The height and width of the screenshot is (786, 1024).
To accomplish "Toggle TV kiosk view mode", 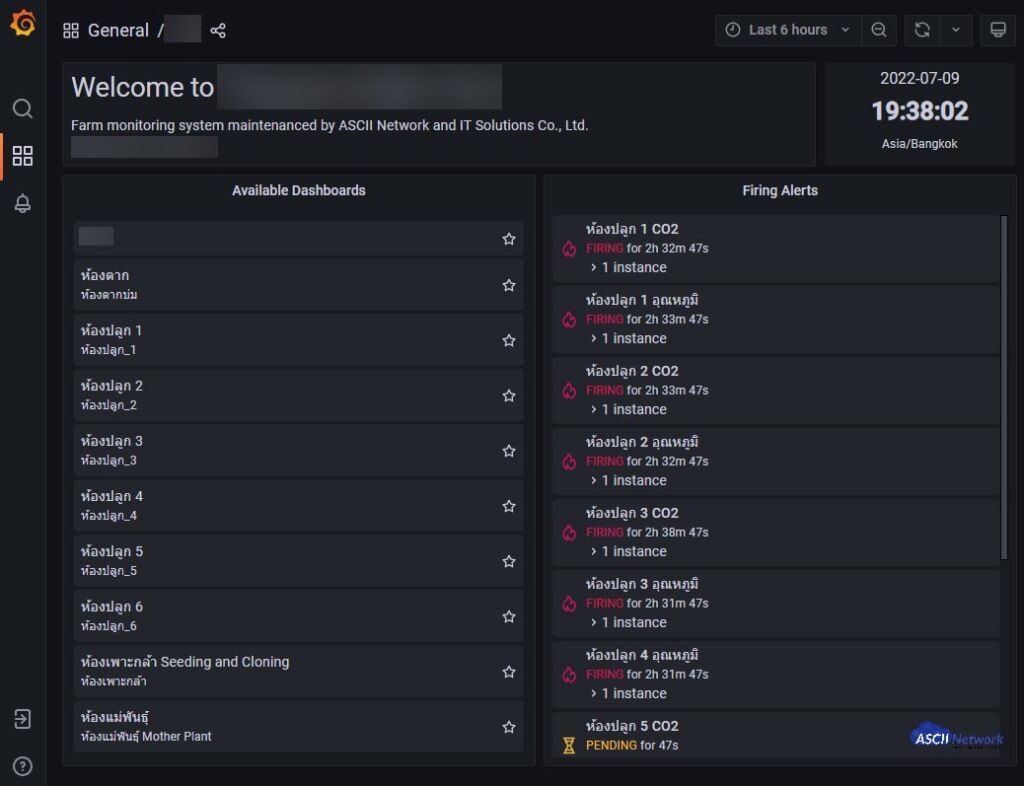I will tap(997, 30).
